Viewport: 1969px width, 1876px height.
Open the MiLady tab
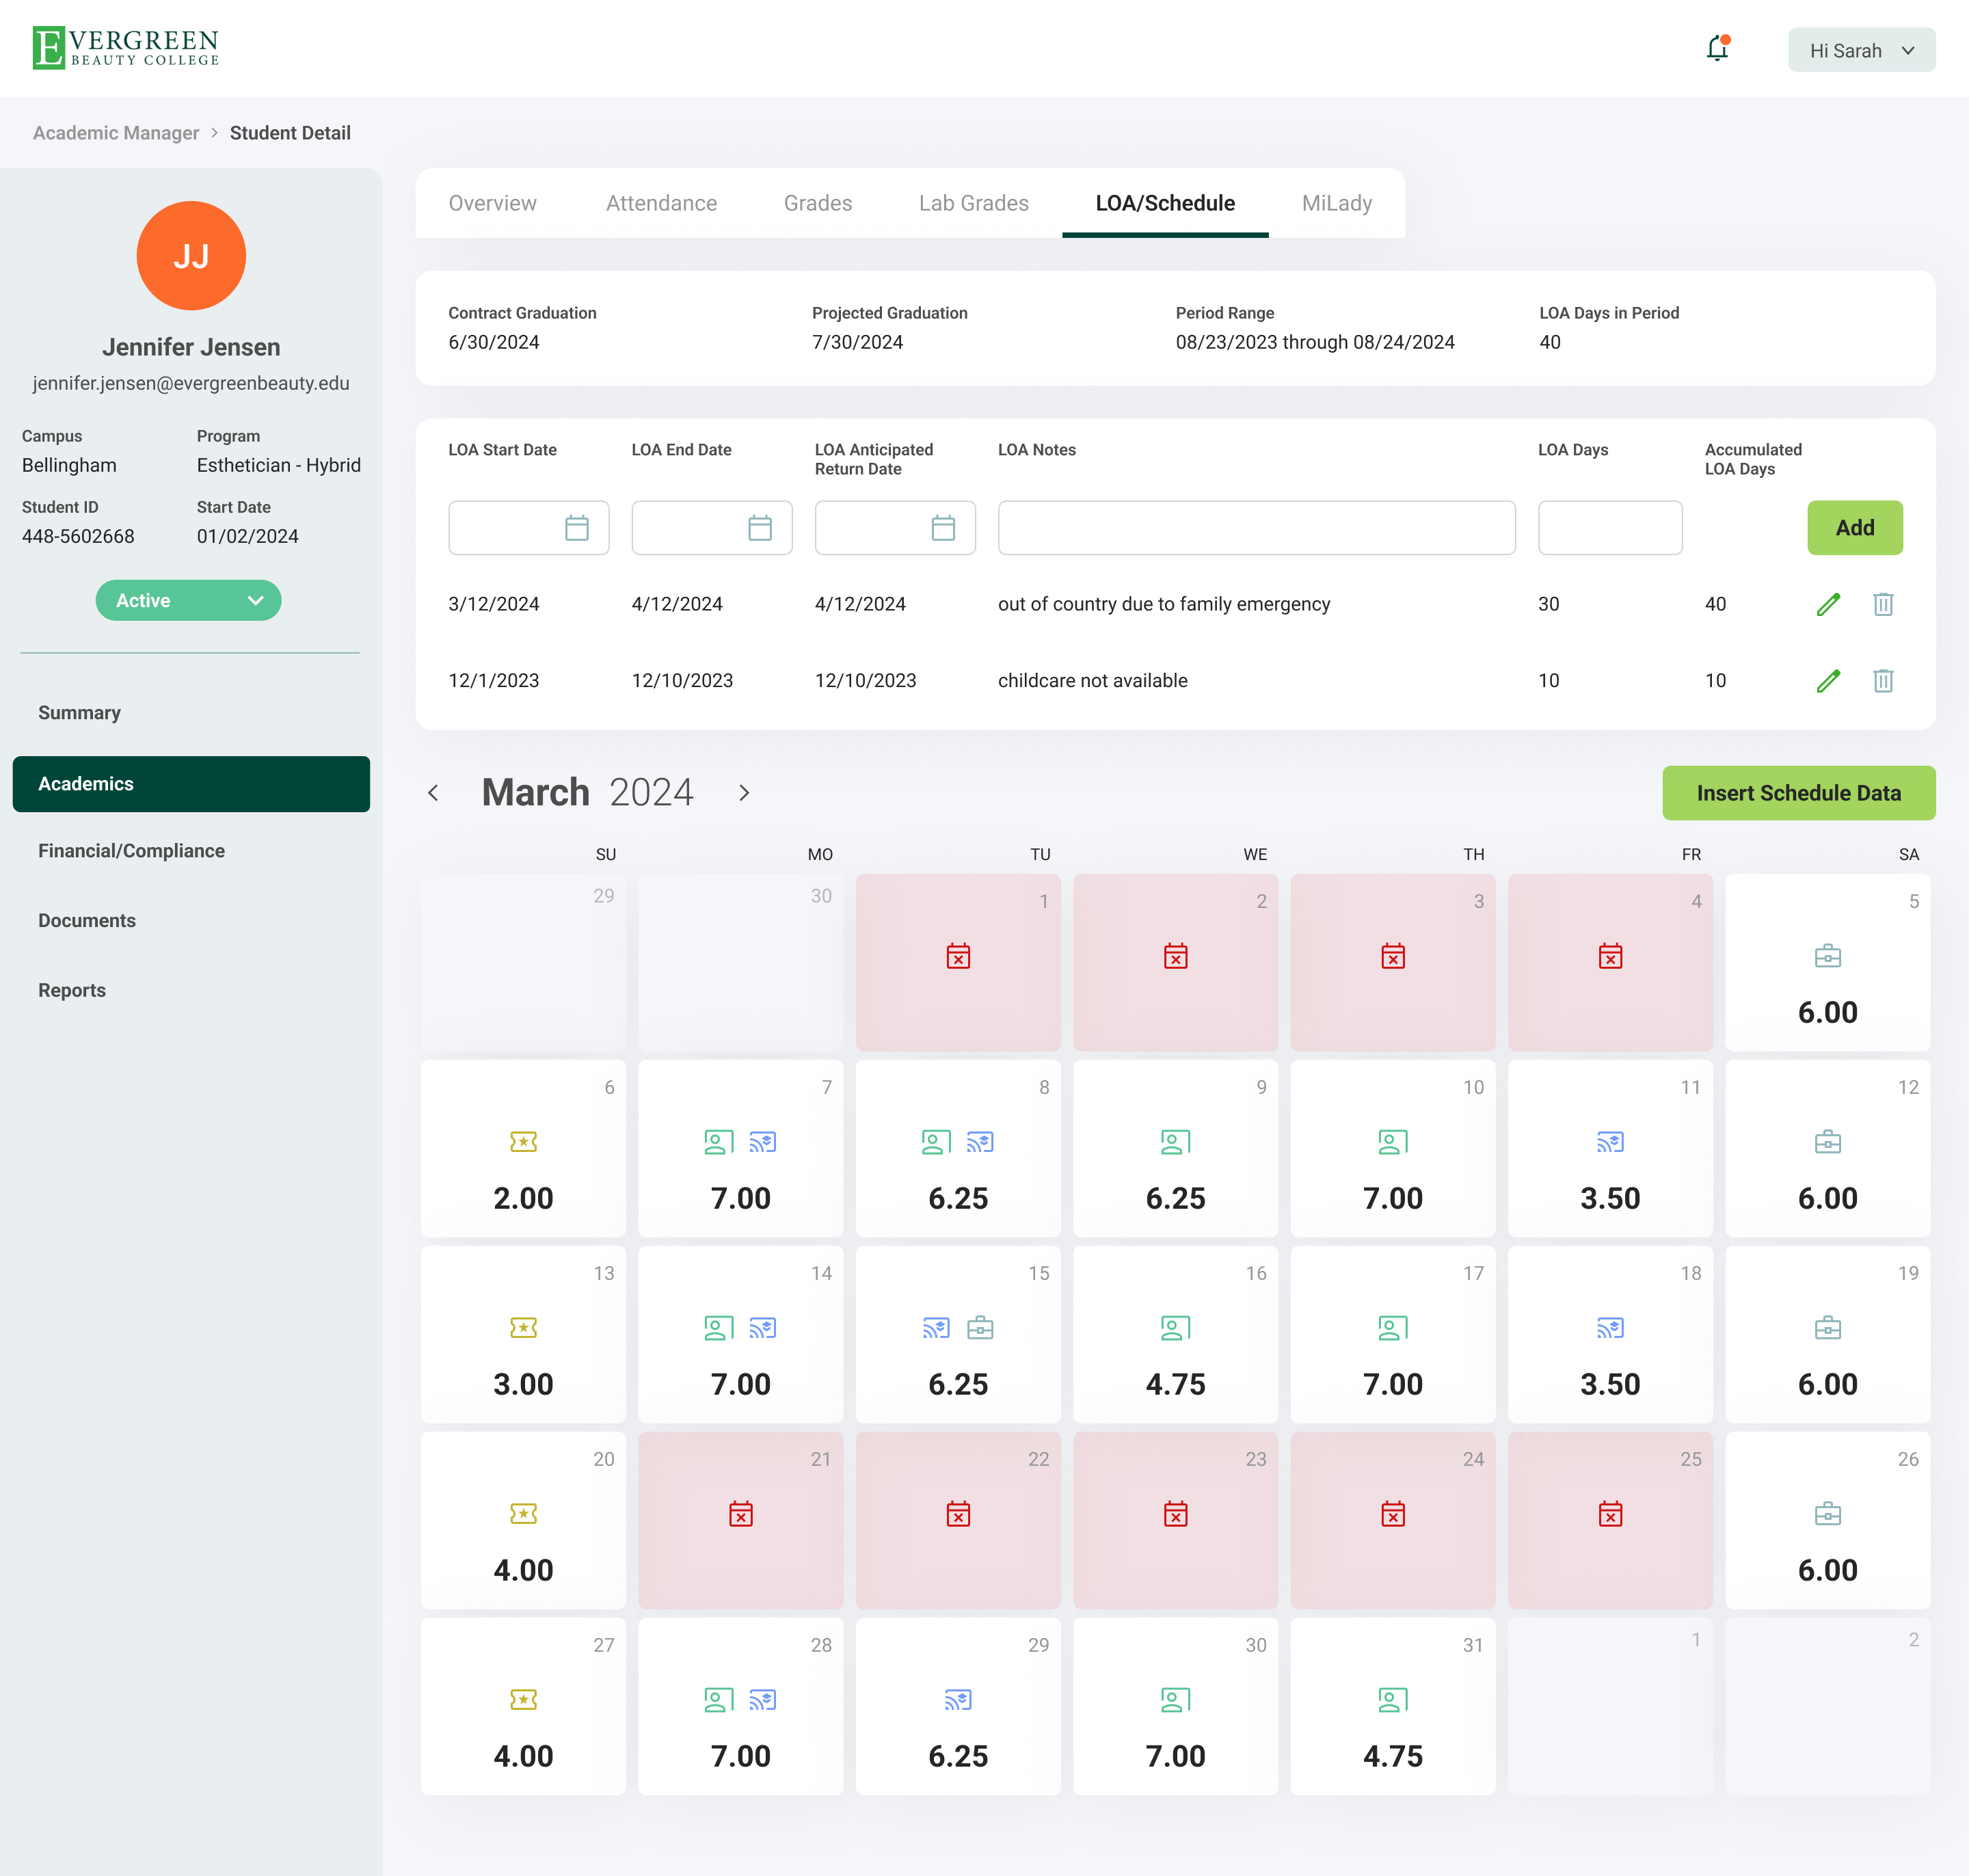click(1336, 203)
